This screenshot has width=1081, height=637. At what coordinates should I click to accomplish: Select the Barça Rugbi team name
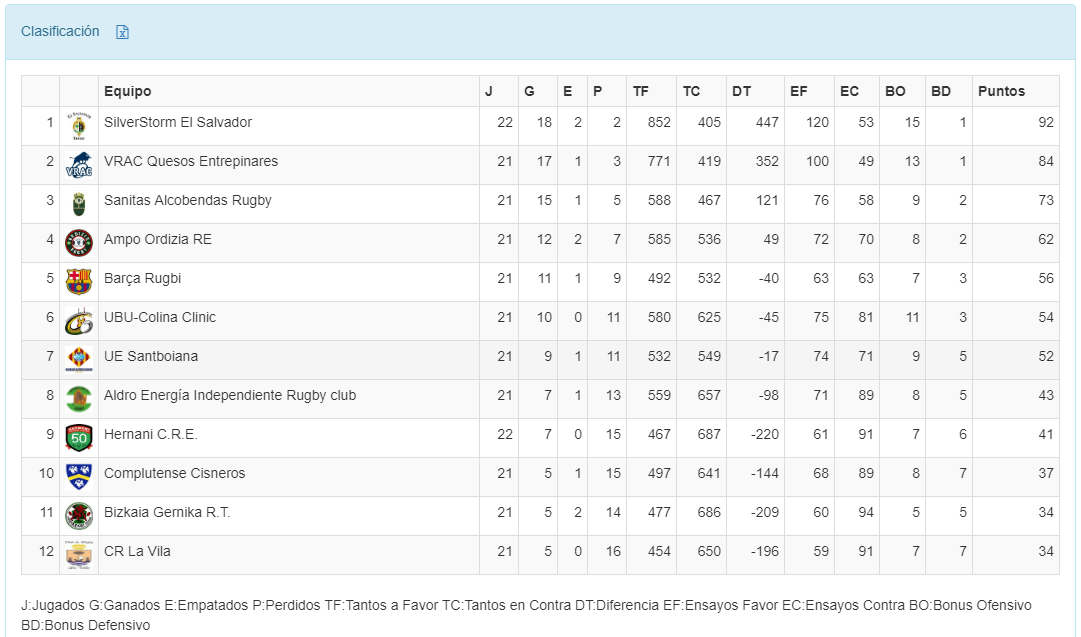click(142, 278)
